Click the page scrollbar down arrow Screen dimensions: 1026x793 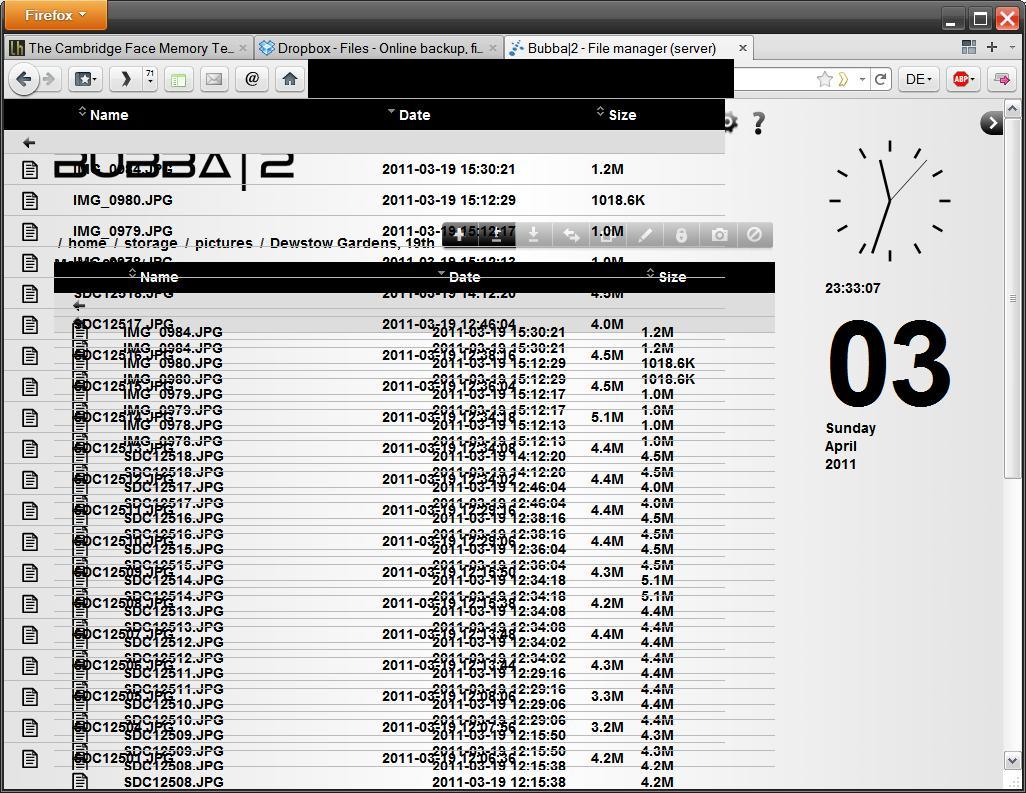click(1012, 761)
